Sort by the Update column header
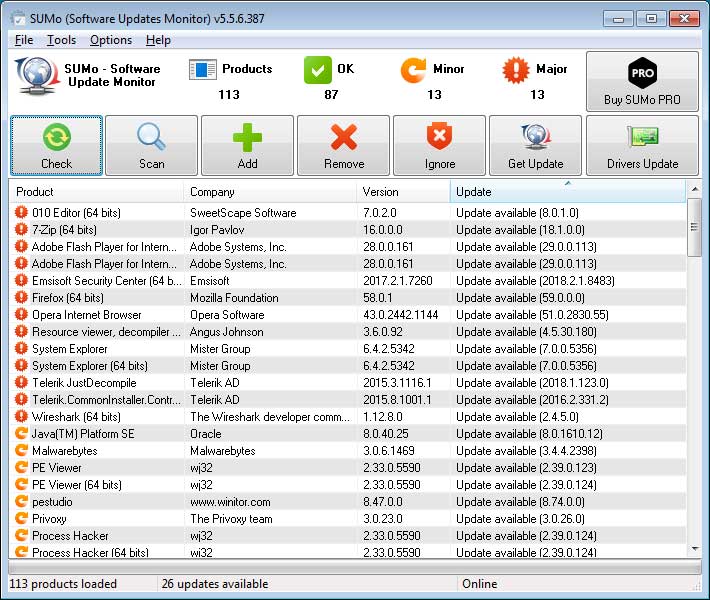Viewport: 710px width, 600px height. 568,192
